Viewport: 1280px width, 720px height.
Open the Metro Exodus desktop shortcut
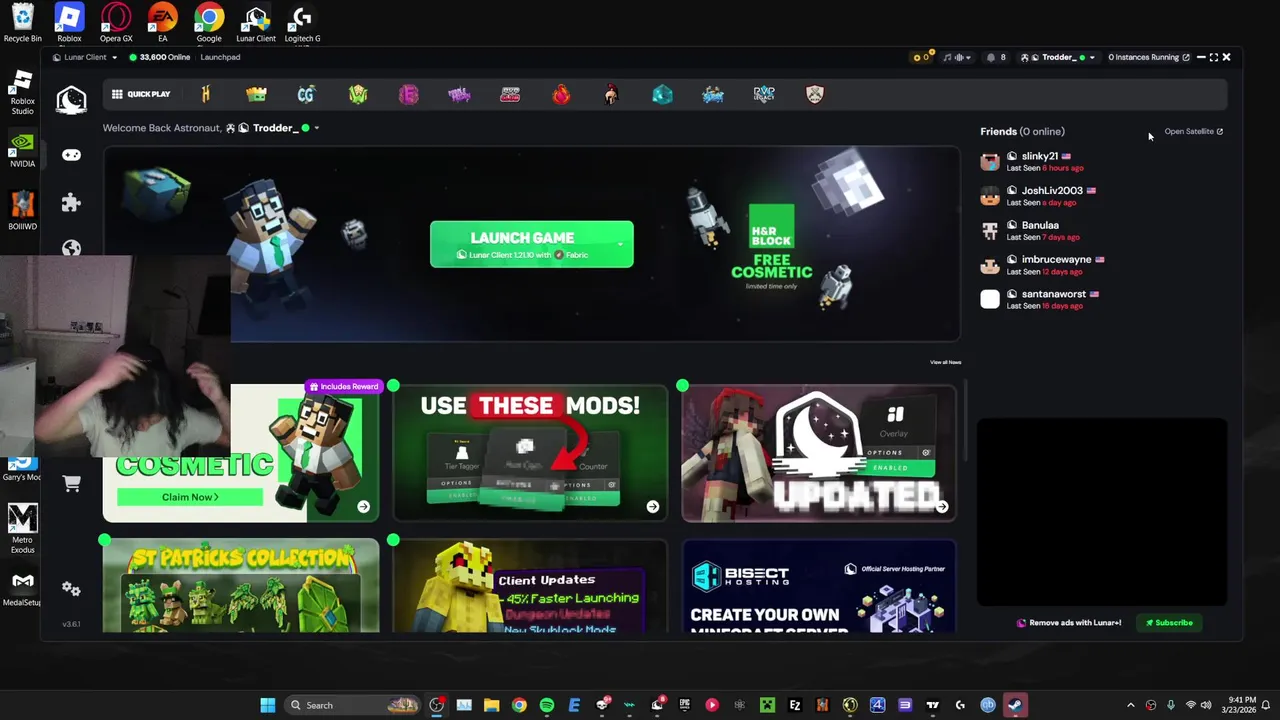[x=22, y=529]
